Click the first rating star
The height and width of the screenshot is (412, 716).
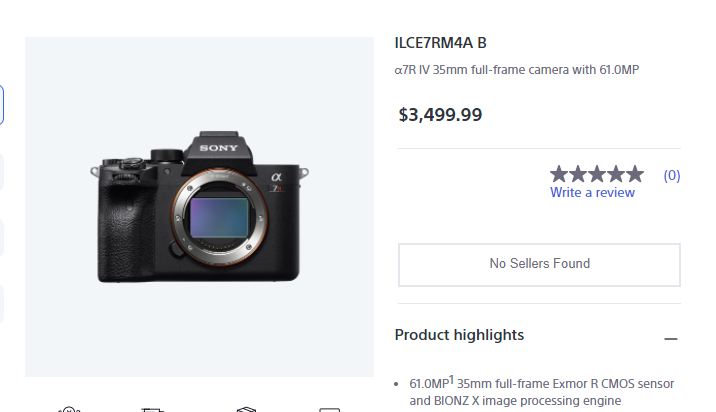click(x=559, y=174)
